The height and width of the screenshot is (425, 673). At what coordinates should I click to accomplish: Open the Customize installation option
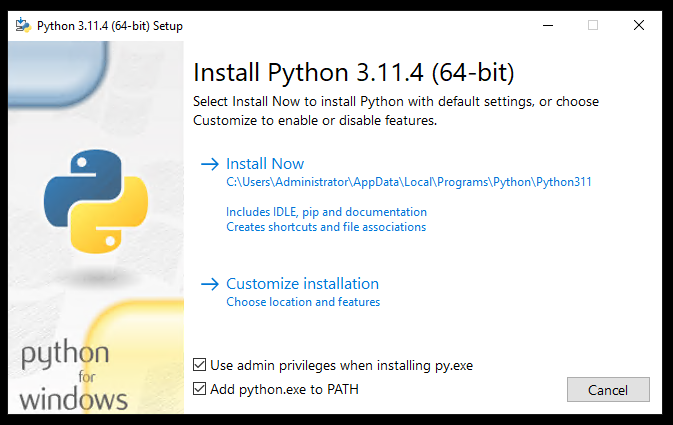(x=302, y=284)
